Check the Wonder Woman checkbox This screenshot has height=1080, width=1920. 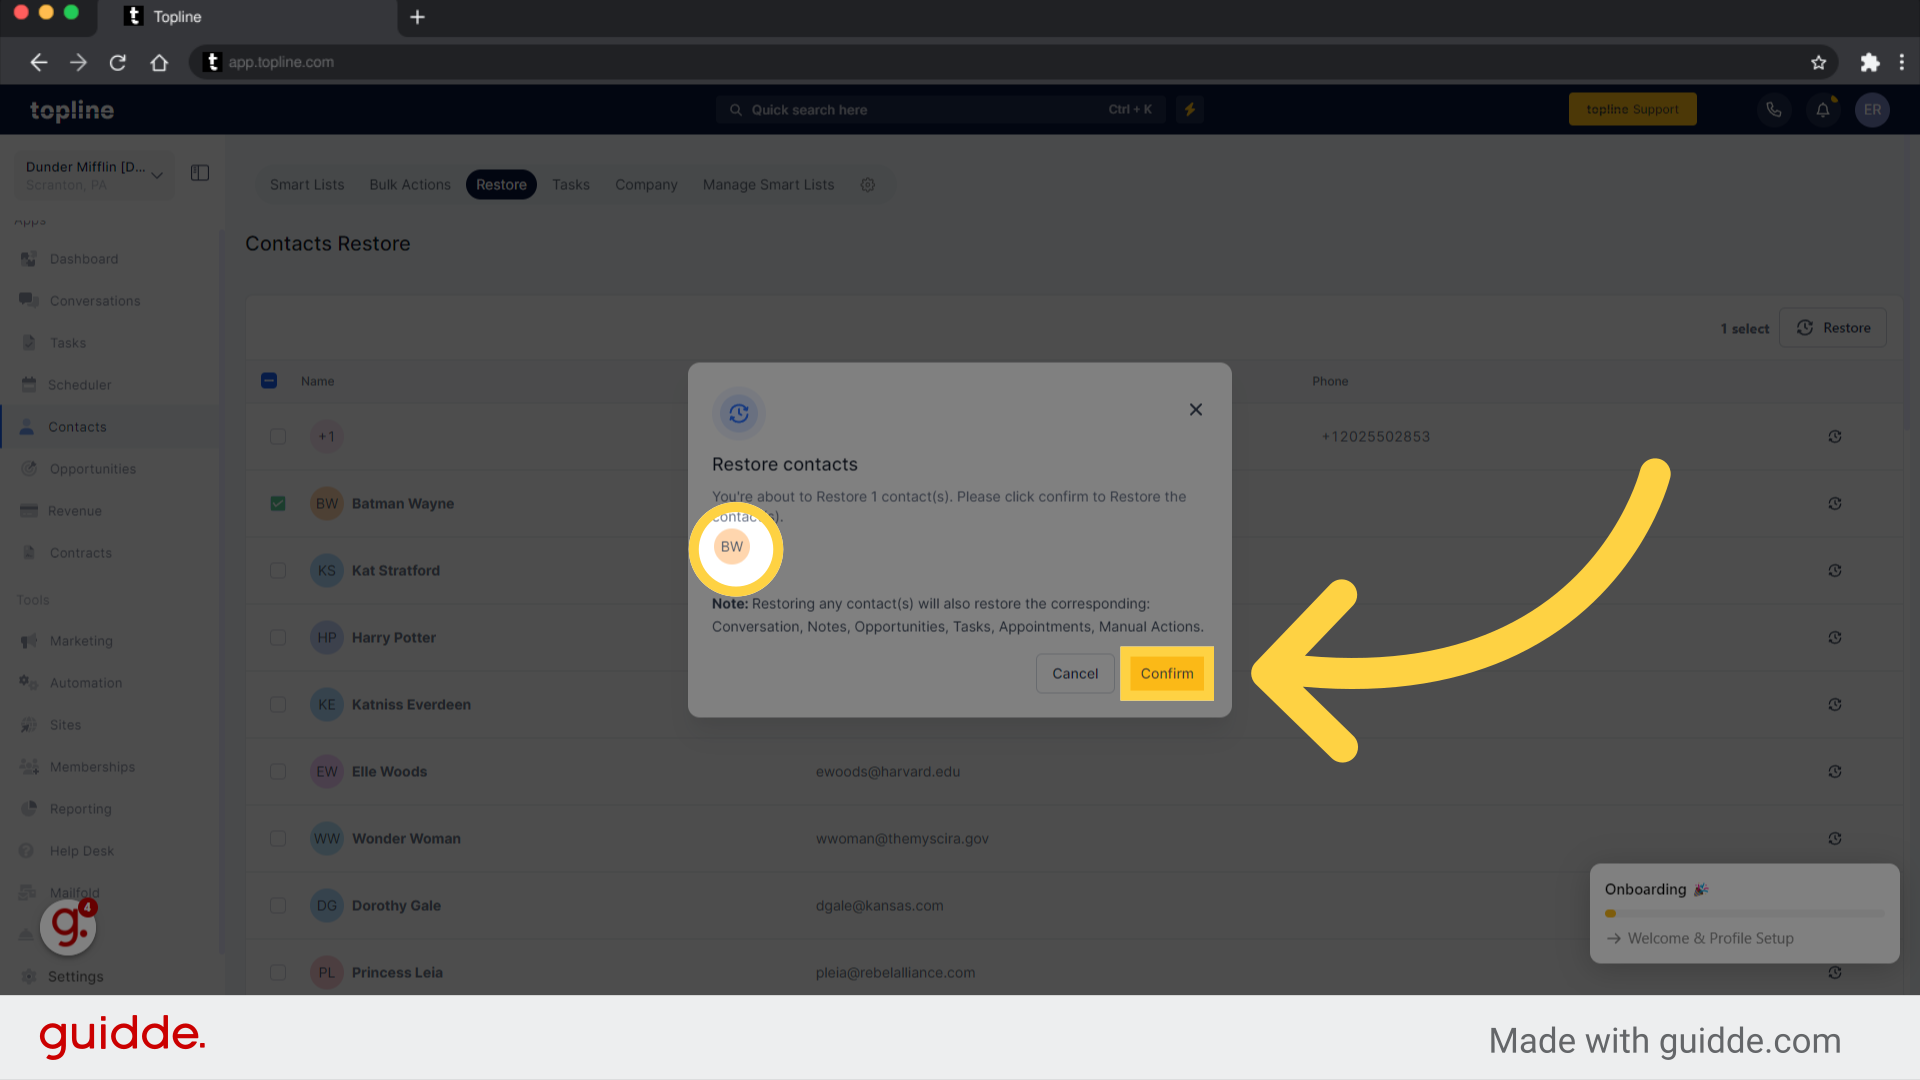pos(278,839)
